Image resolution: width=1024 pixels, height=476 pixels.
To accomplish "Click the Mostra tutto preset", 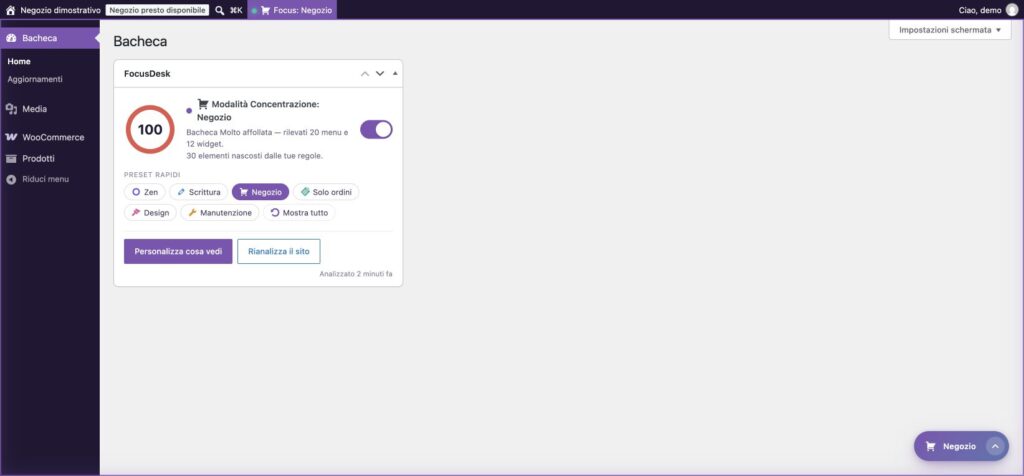I will click(x=299, y=213).
